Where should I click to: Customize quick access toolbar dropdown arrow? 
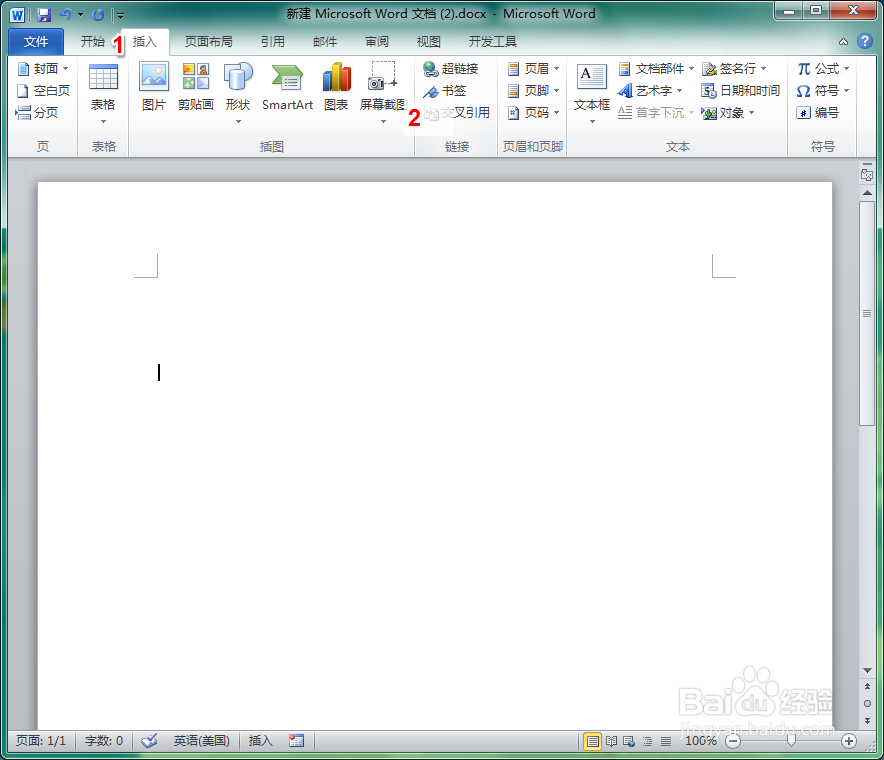tap(120, 15)
